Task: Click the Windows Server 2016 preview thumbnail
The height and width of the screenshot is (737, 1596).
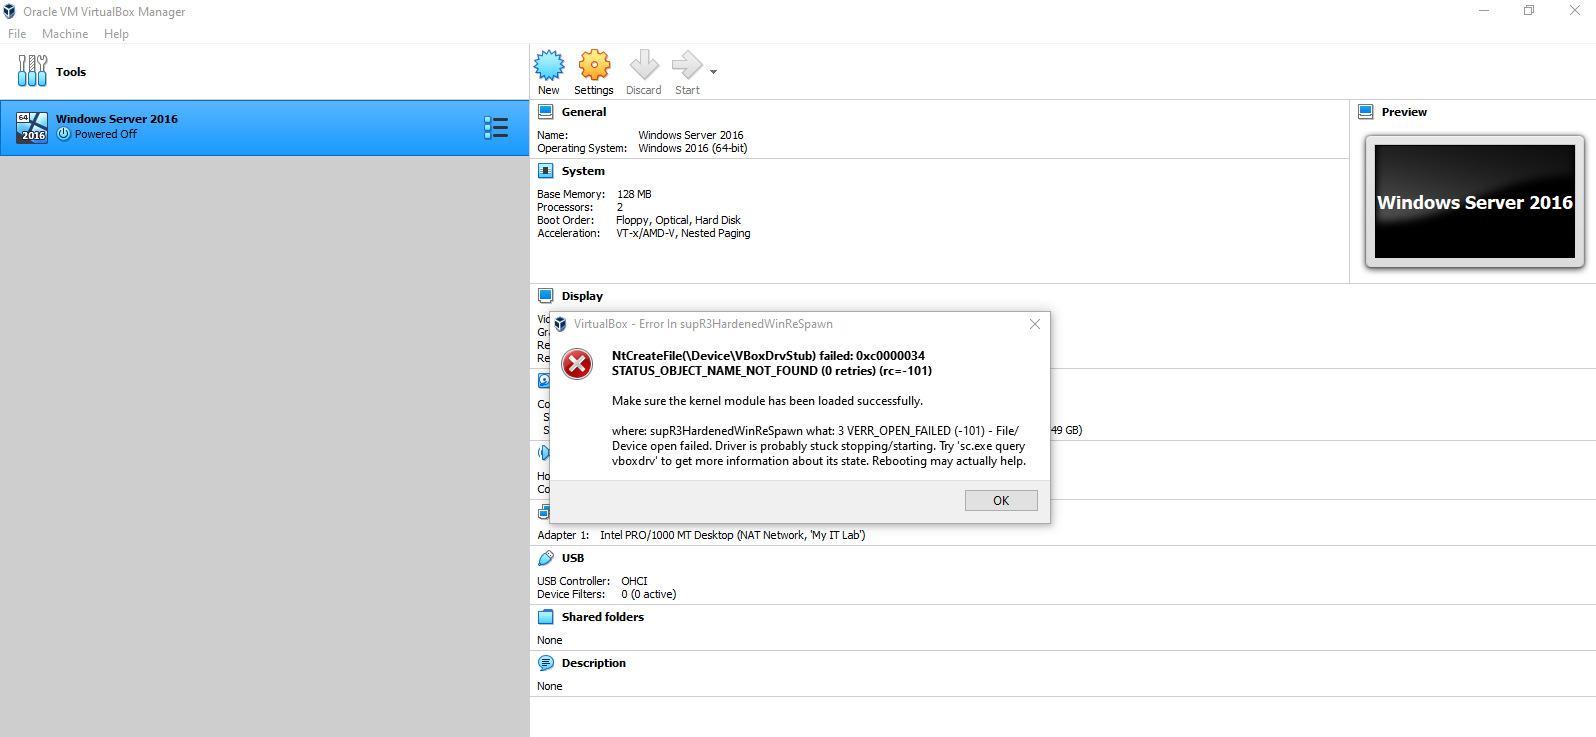Action: [1474, 202]
